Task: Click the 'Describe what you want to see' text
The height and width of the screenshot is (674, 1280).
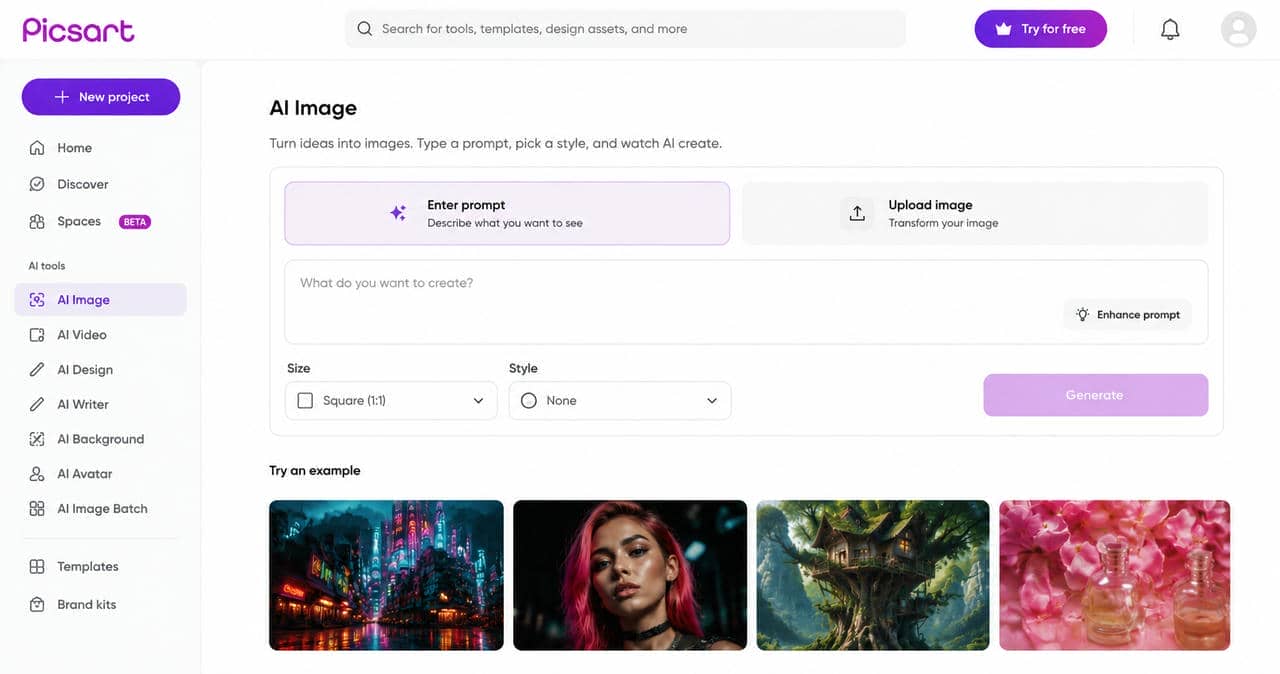Action: pos(505,223)
